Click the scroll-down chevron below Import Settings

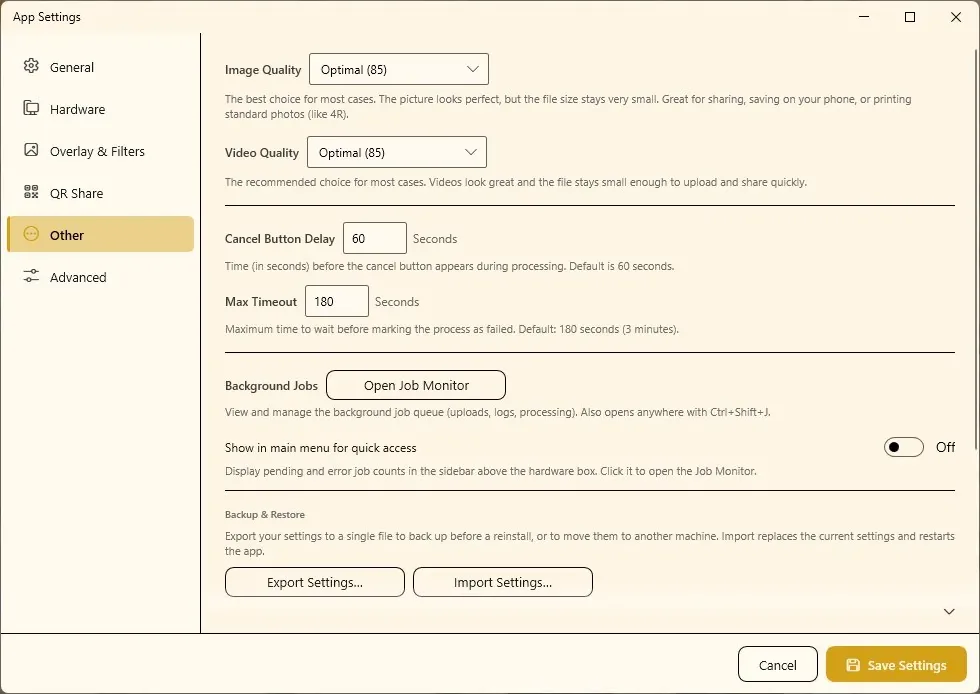tap(949, 611)
